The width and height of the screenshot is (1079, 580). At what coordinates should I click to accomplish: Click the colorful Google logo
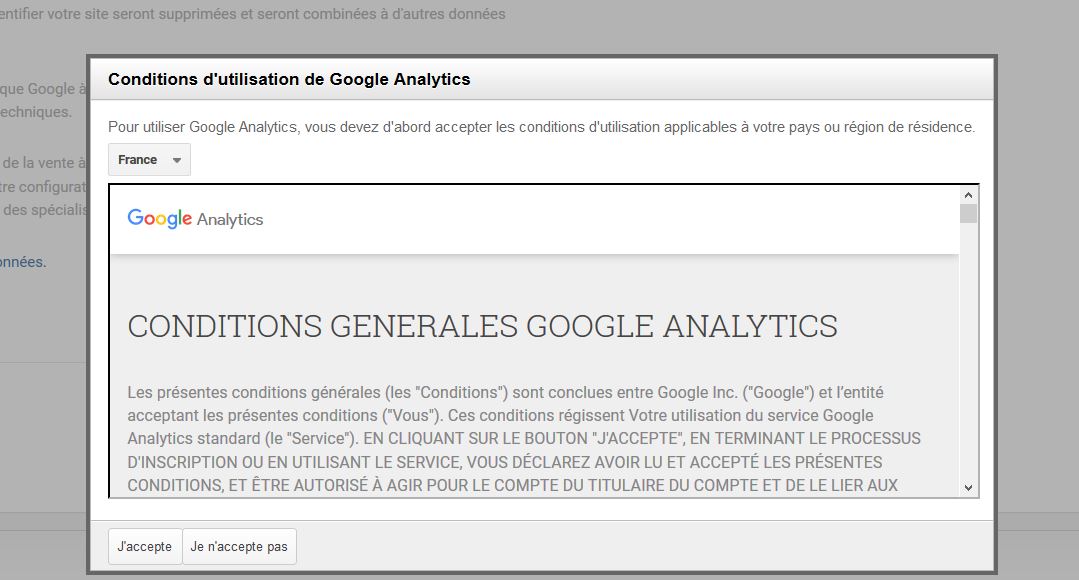coord(160,219)
